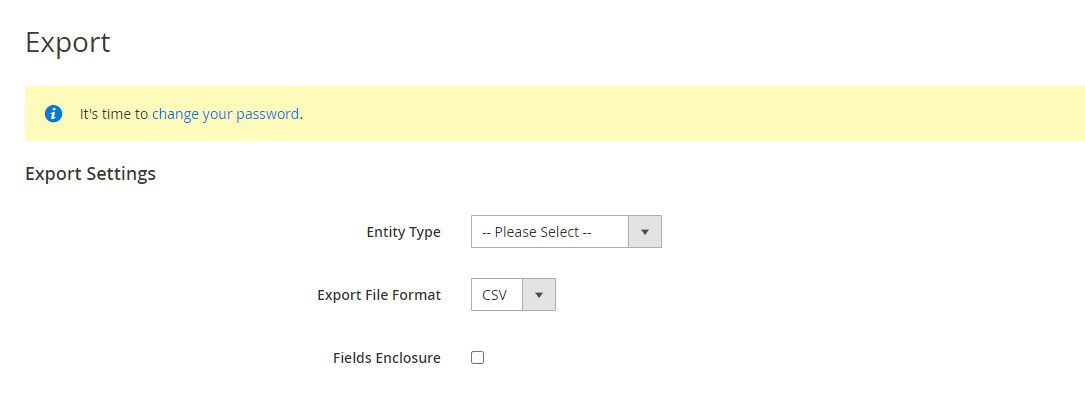
Task: Click the Entity Type field label
Action: coord(403,232)
